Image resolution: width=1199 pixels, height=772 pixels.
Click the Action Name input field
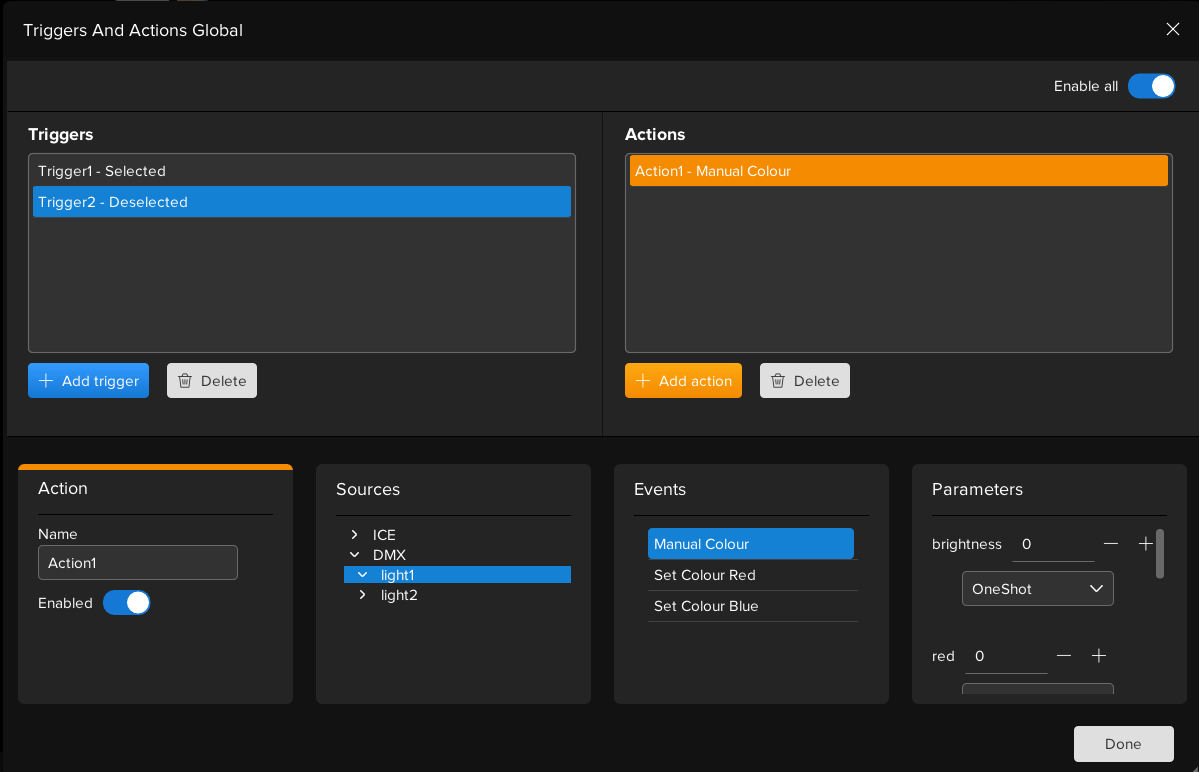click(x=138, y=563)
